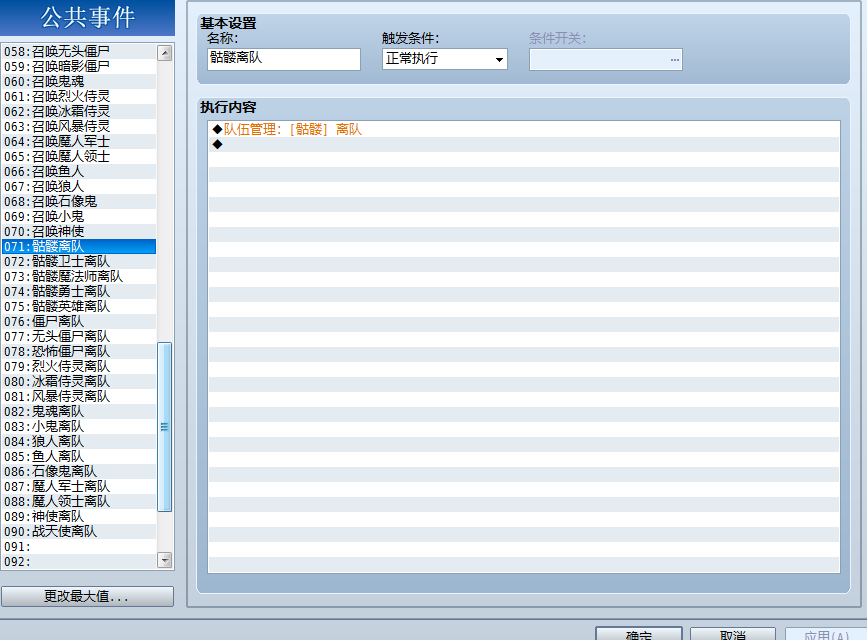The width and height of the screenshot is (867, 640).
Task: Click scroll up arrow of event list
Action: tap(165, 53)
